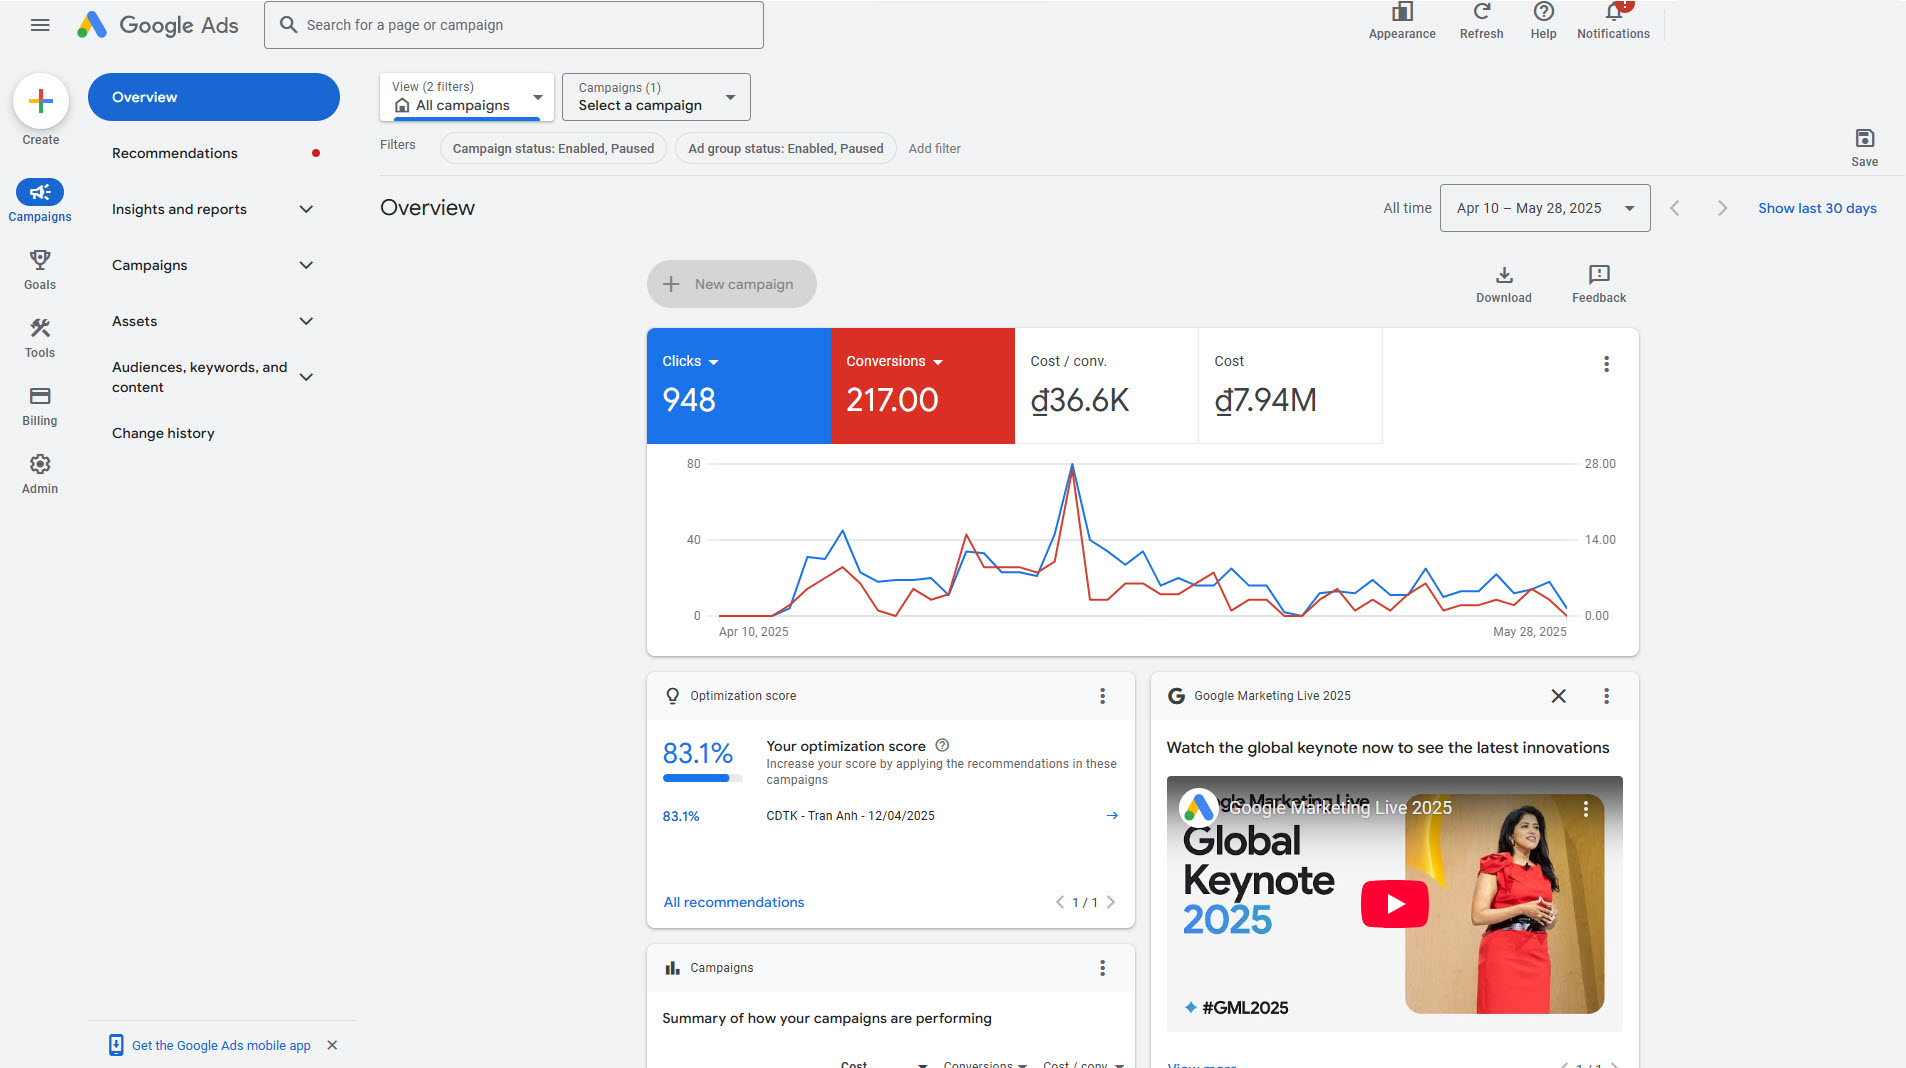The image size is (1906, 1068).
Task: Go to the next date range
Action: pyautogui.click(x=1721, y=208)
